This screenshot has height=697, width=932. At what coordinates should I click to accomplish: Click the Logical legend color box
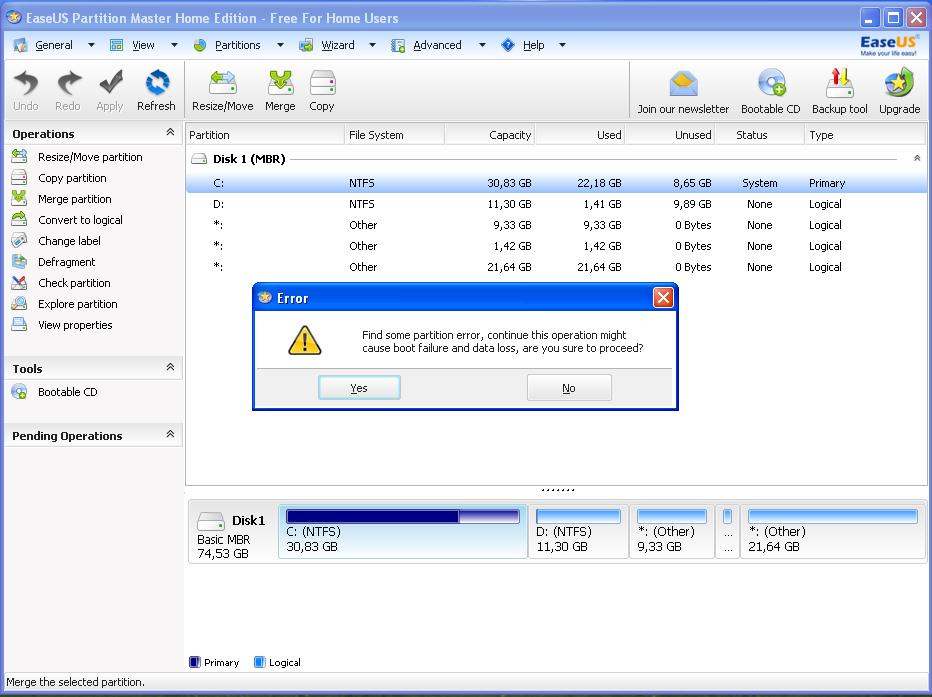(x=259, y=662)
